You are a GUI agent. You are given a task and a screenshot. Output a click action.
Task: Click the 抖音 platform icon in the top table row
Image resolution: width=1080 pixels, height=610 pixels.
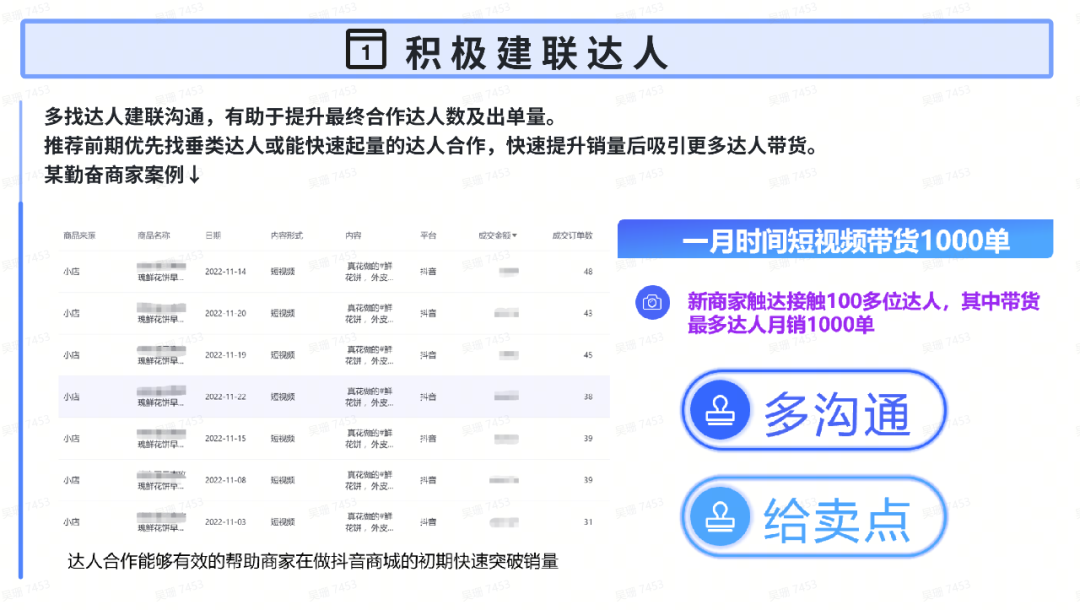pos(428,271)
